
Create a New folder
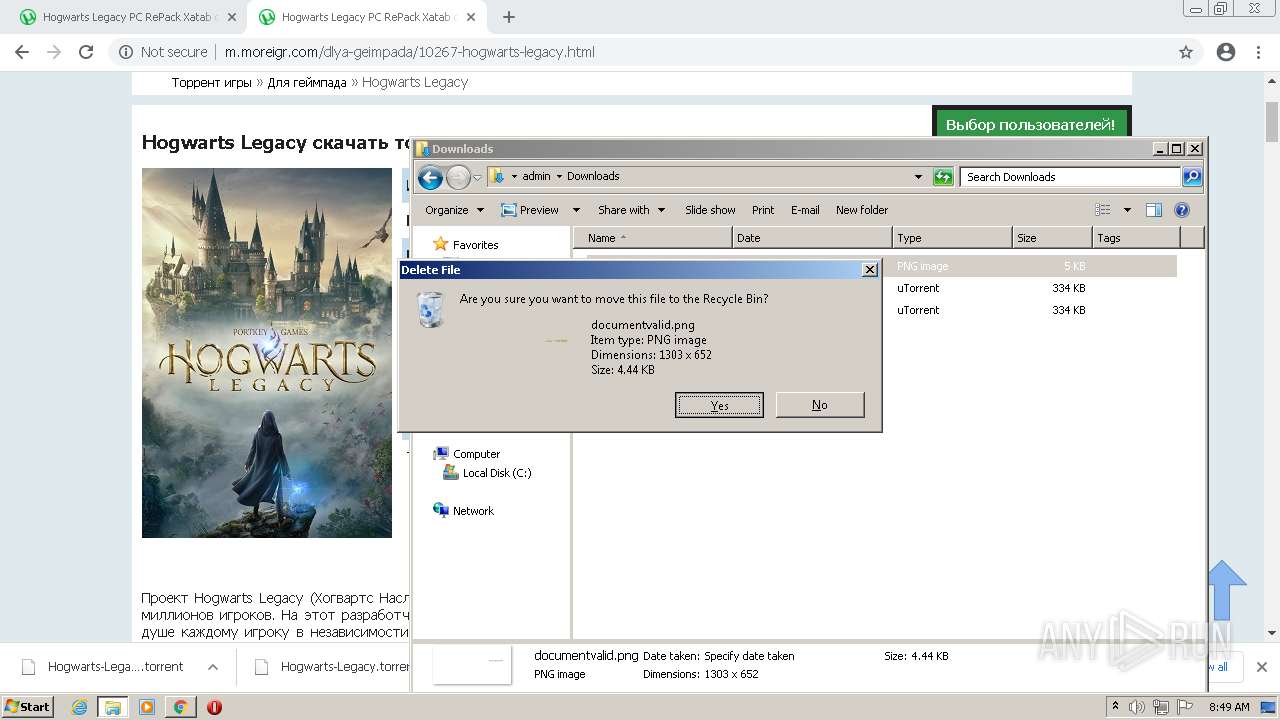pyautogui.click(x=862, y=210)
